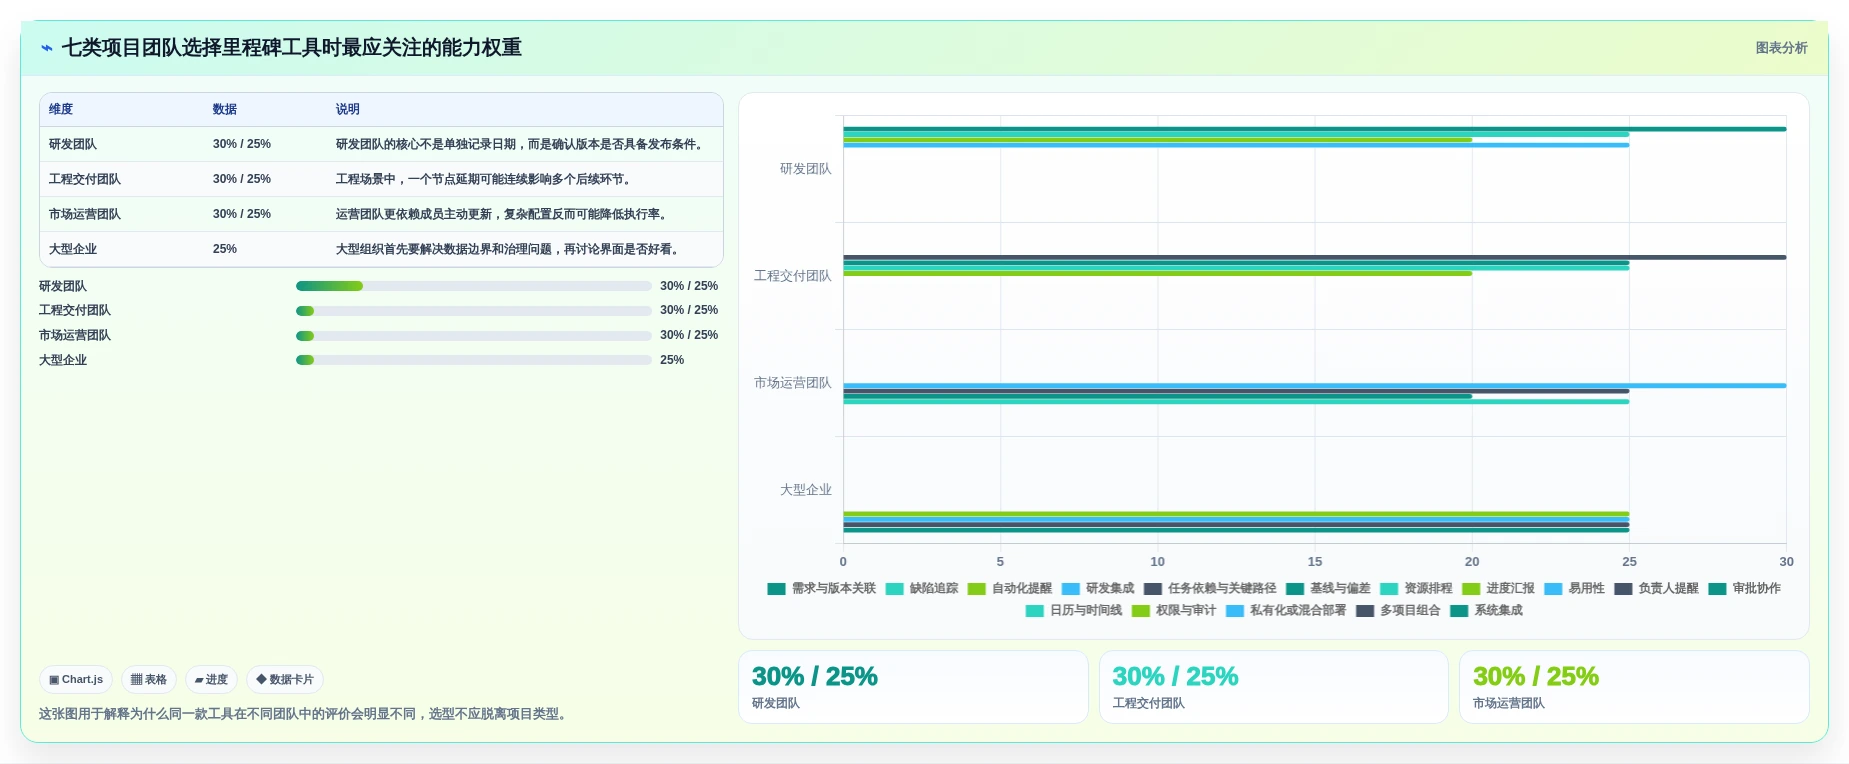Click the 大型企业 y-axis label in chart
The image size is (1849, 764).
pyautogui.click(x=805, y=490)
